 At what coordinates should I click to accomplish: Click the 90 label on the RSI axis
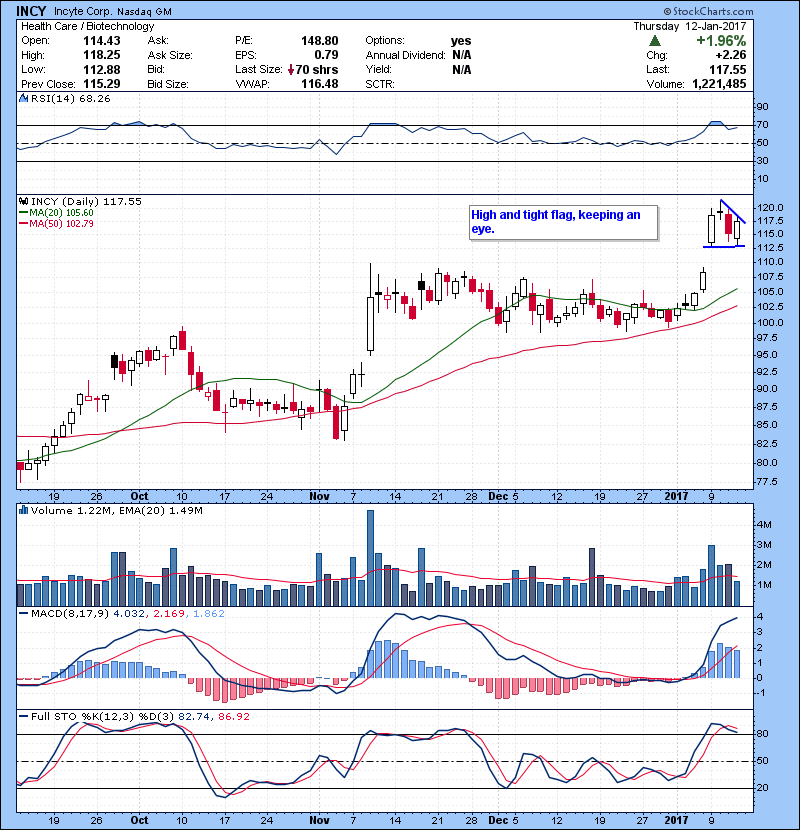pos(762,106)
